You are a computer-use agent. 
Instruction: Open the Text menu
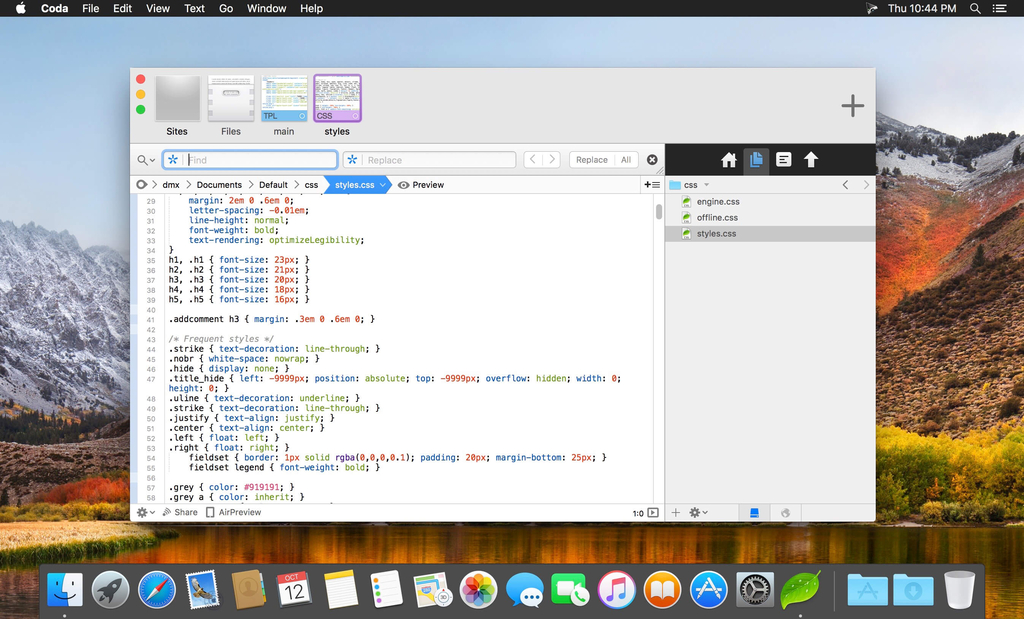click(x=194, y=8)
